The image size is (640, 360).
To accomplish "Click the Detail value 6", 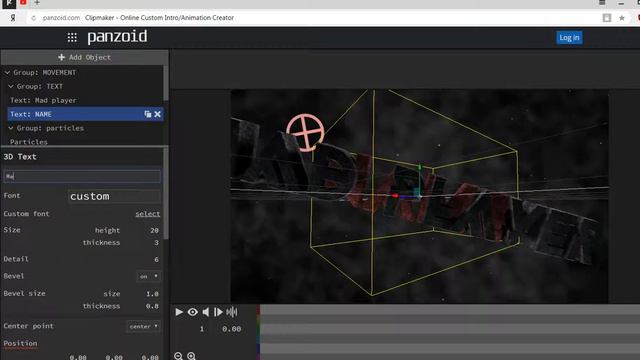I will pyautogui.click(x=156, y=259).
